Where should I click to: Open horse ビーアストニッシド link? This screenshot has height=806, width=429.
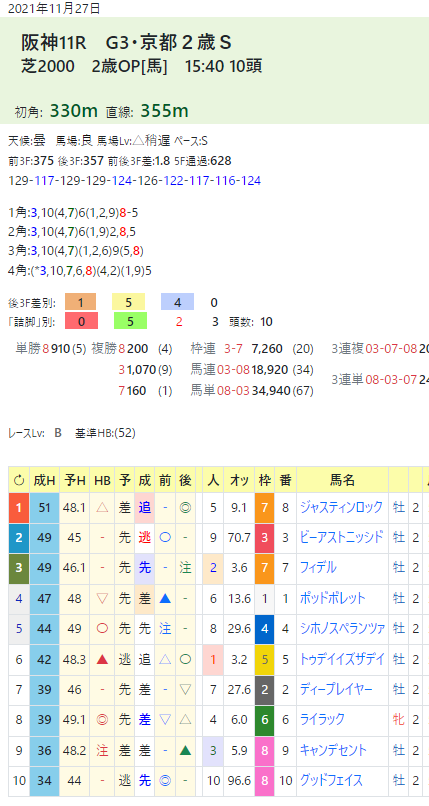pos(341,538)
